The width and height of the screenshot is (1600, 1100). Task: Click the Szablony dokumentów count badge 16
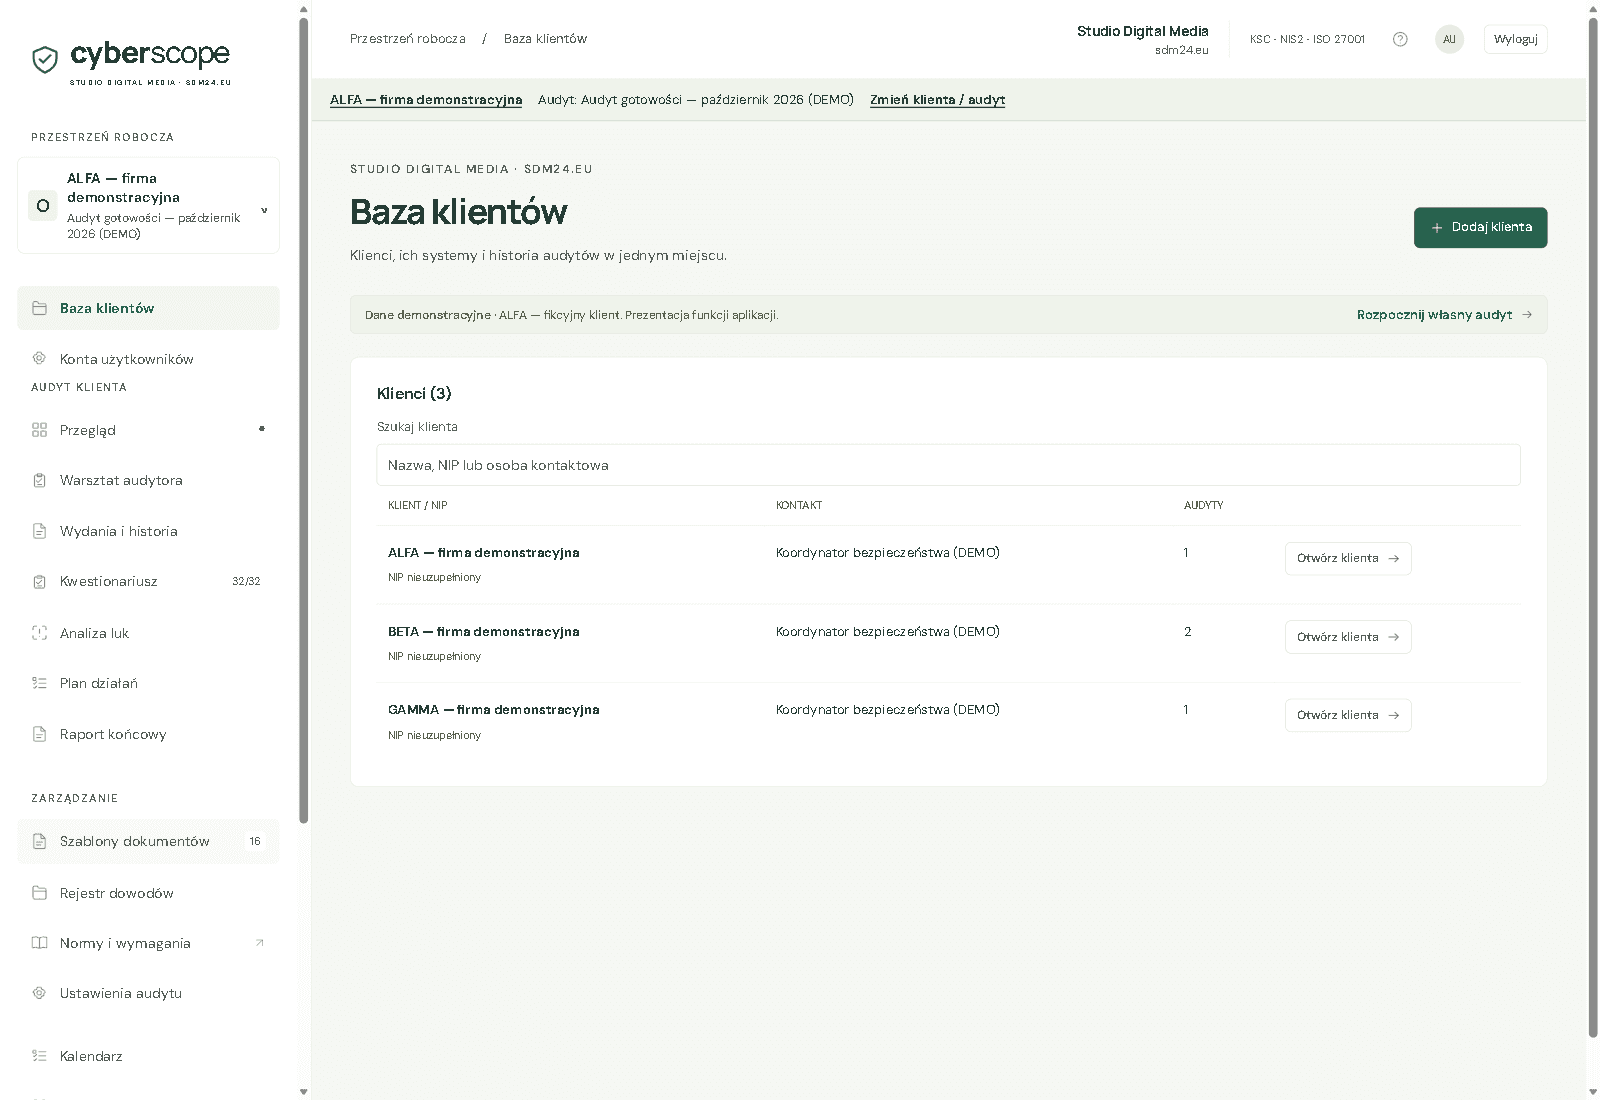[255, 841]
